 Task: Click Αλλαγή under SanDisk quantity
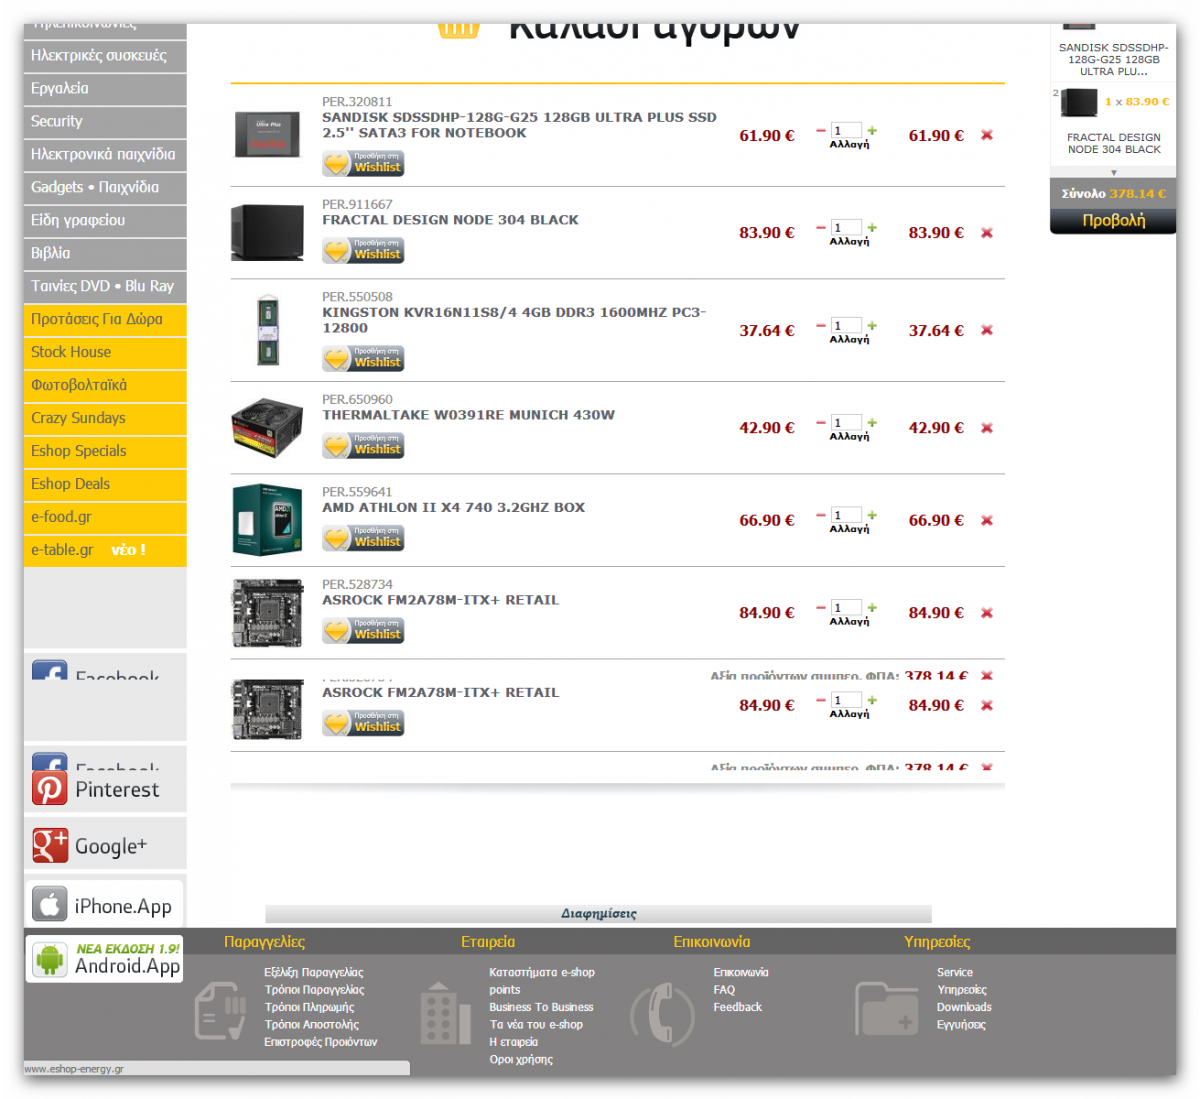tap(849, 145)
